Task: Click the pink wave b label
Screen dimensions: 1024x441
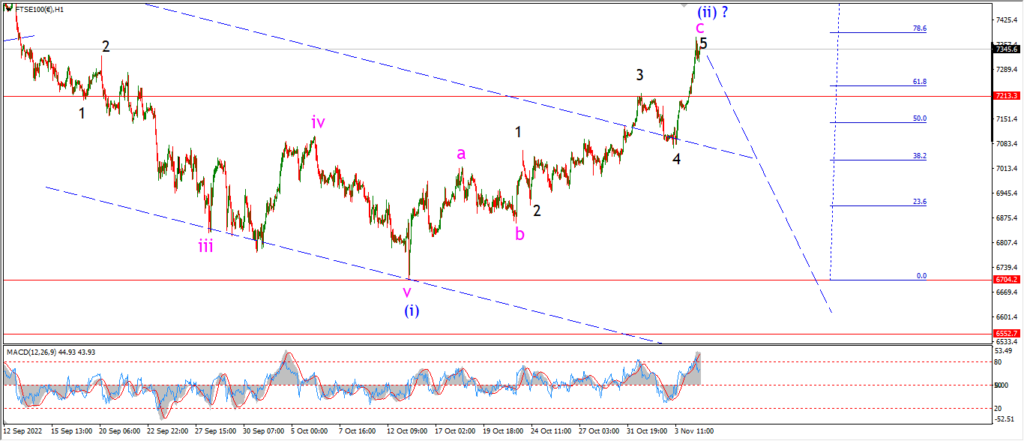Action: (x=519, y=234)
